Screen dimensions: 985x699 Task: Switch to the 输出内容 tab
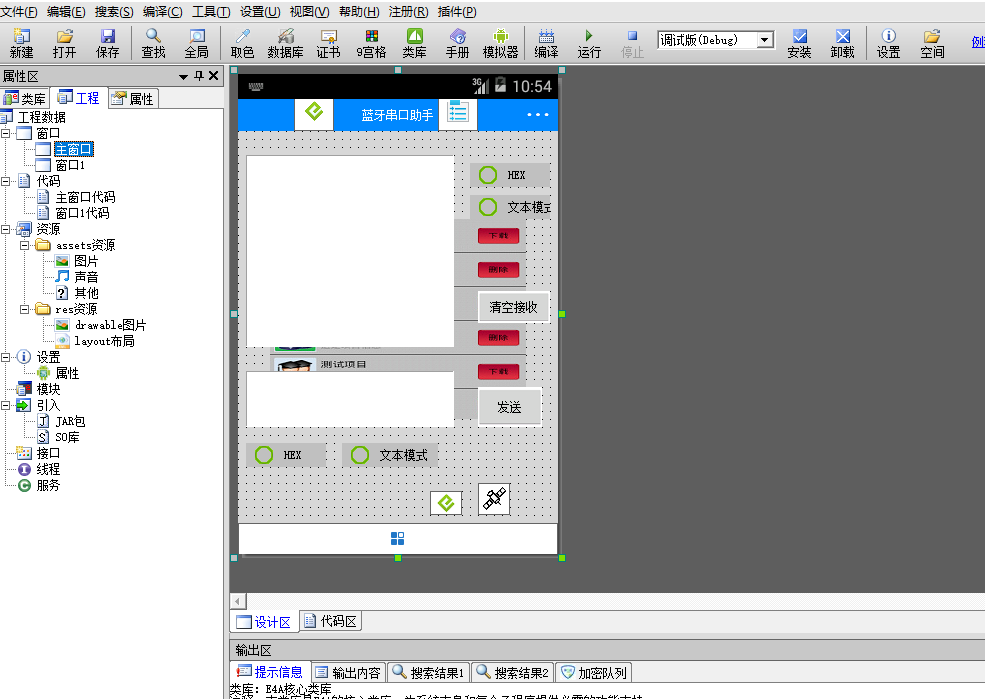pos(348,673)
